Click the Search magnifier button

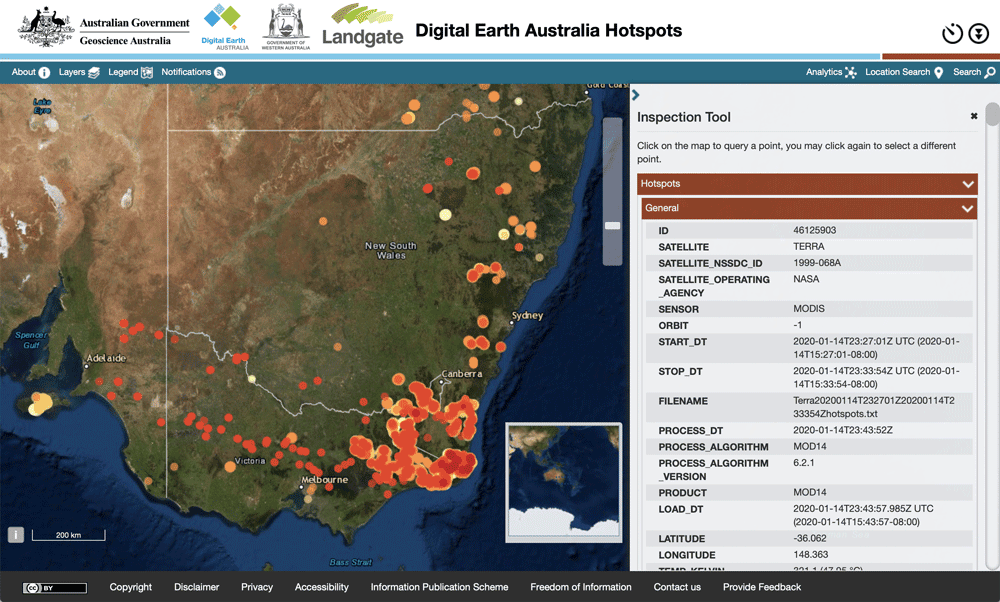[x=974, y=72]
